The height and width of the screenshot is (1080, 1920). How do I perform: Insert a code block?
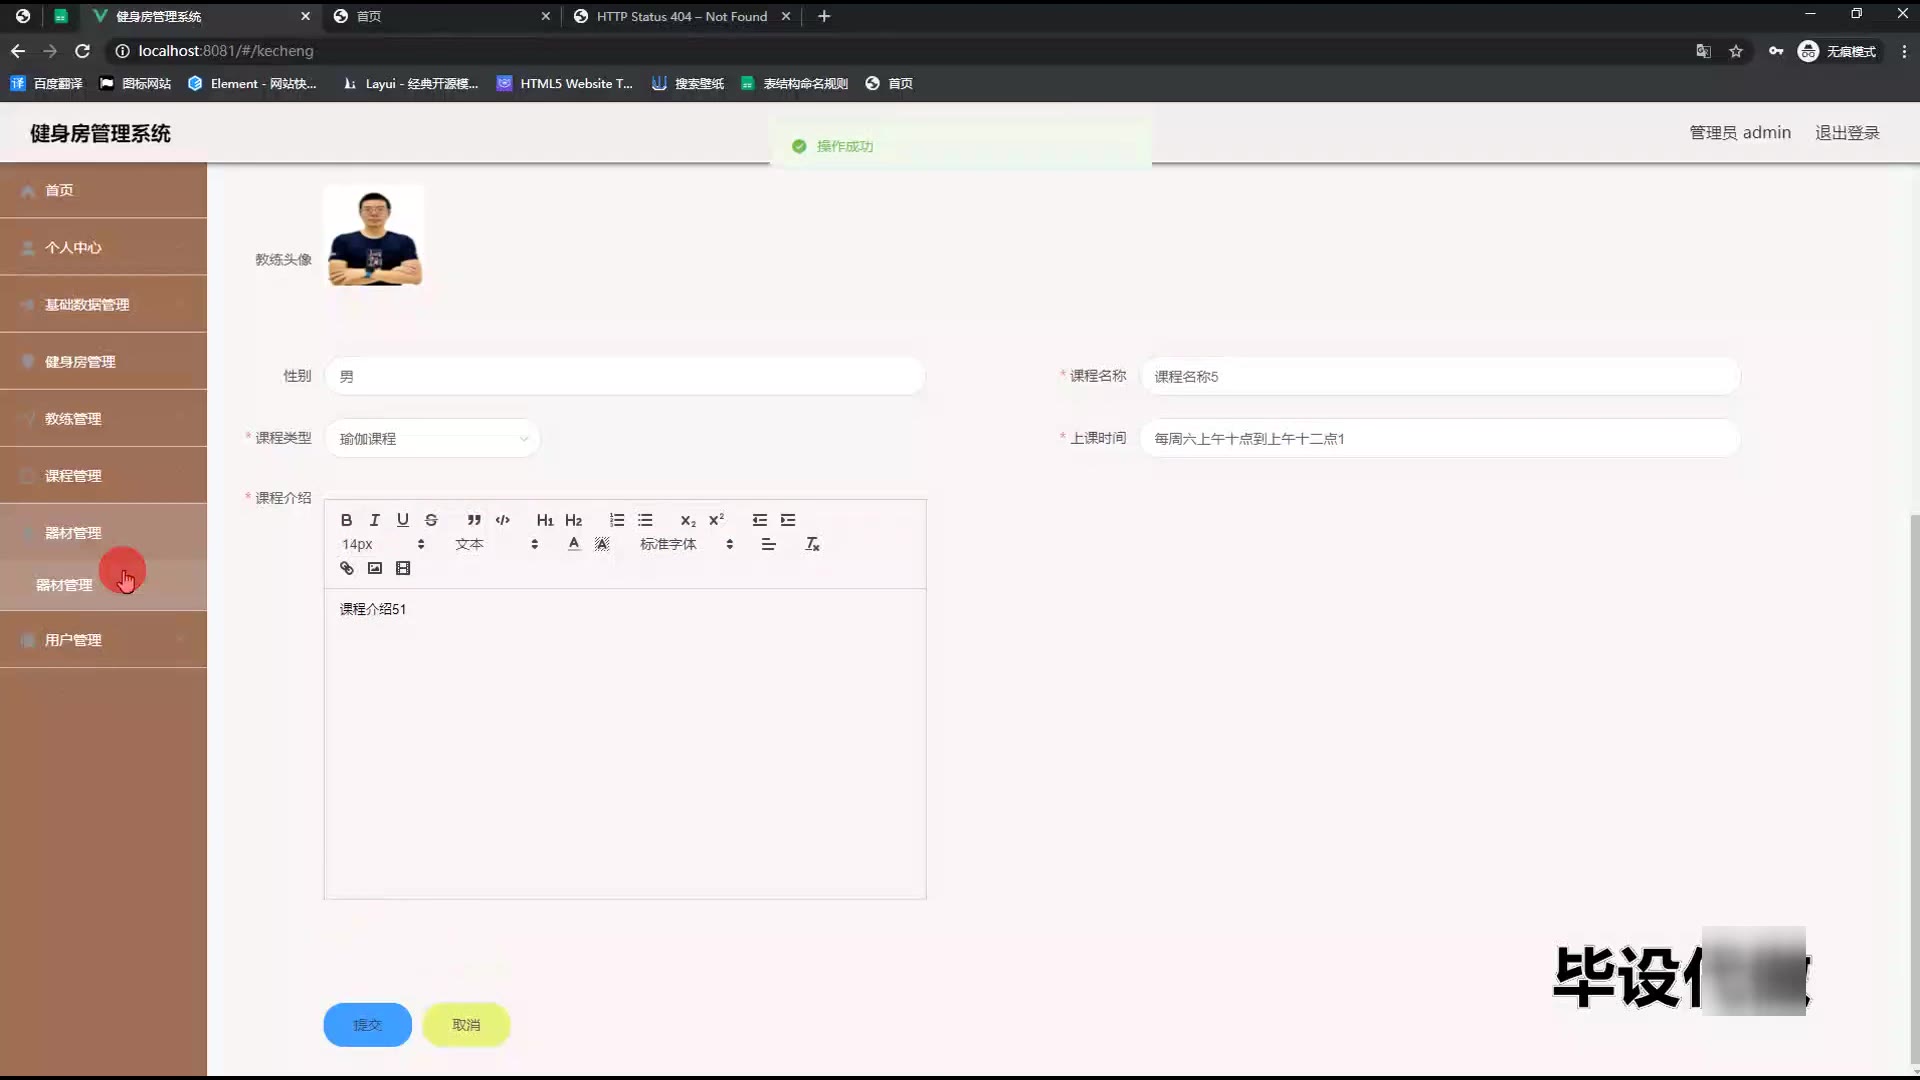(502, 520)
